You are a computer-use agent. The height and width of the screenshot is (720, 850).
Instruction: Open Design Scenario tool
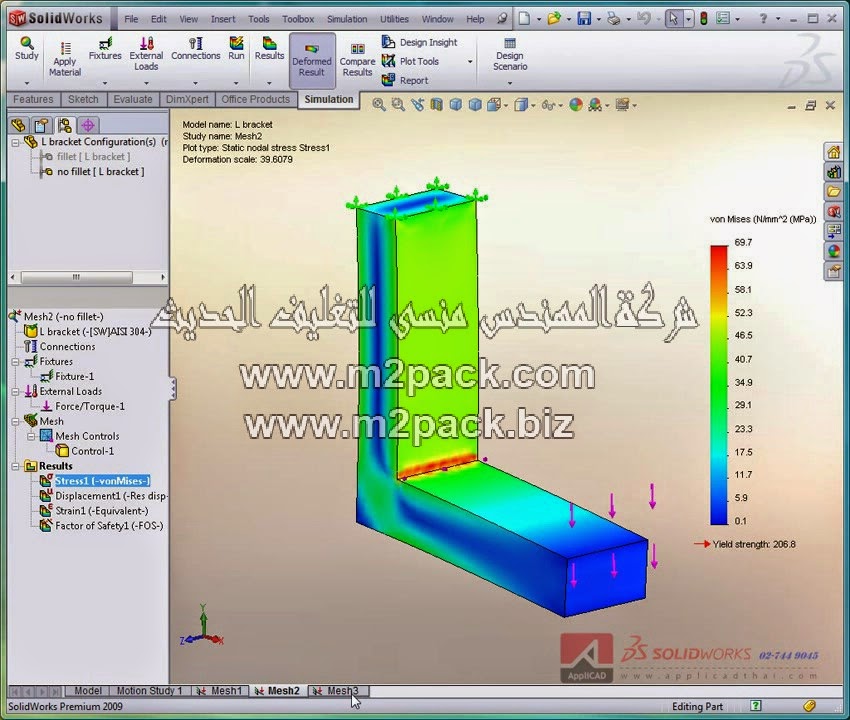coord(510,54)
